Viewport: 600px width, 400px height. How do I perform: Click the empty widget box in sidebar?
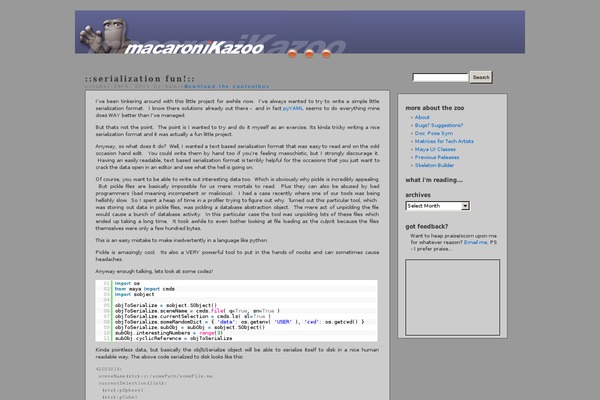[x=452, y=297]
